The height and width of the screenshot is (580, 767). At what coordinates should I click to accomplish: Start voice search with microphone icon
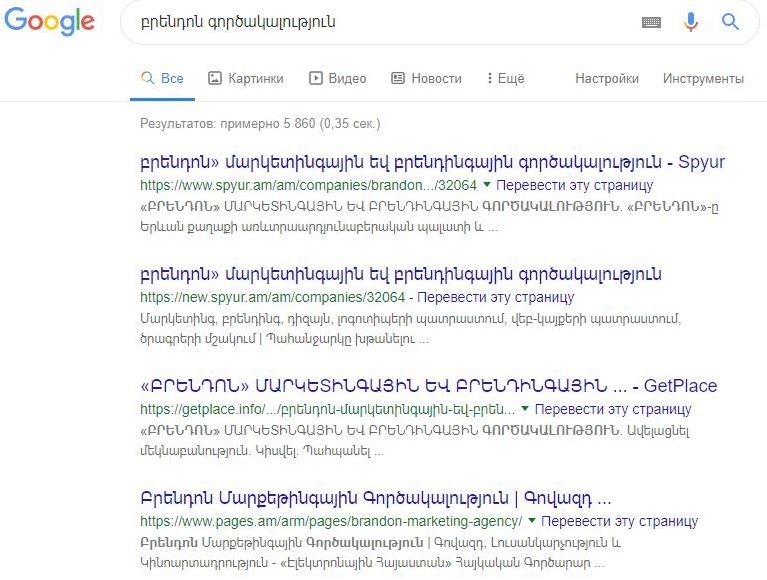tap(691, 22)
